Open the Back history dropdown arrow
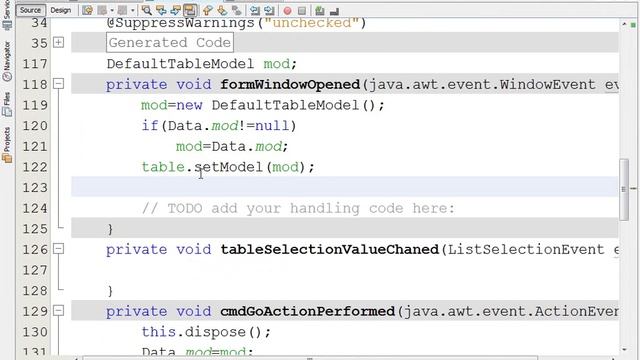Viewport: 640px width, 360px height. coord(112,10)
